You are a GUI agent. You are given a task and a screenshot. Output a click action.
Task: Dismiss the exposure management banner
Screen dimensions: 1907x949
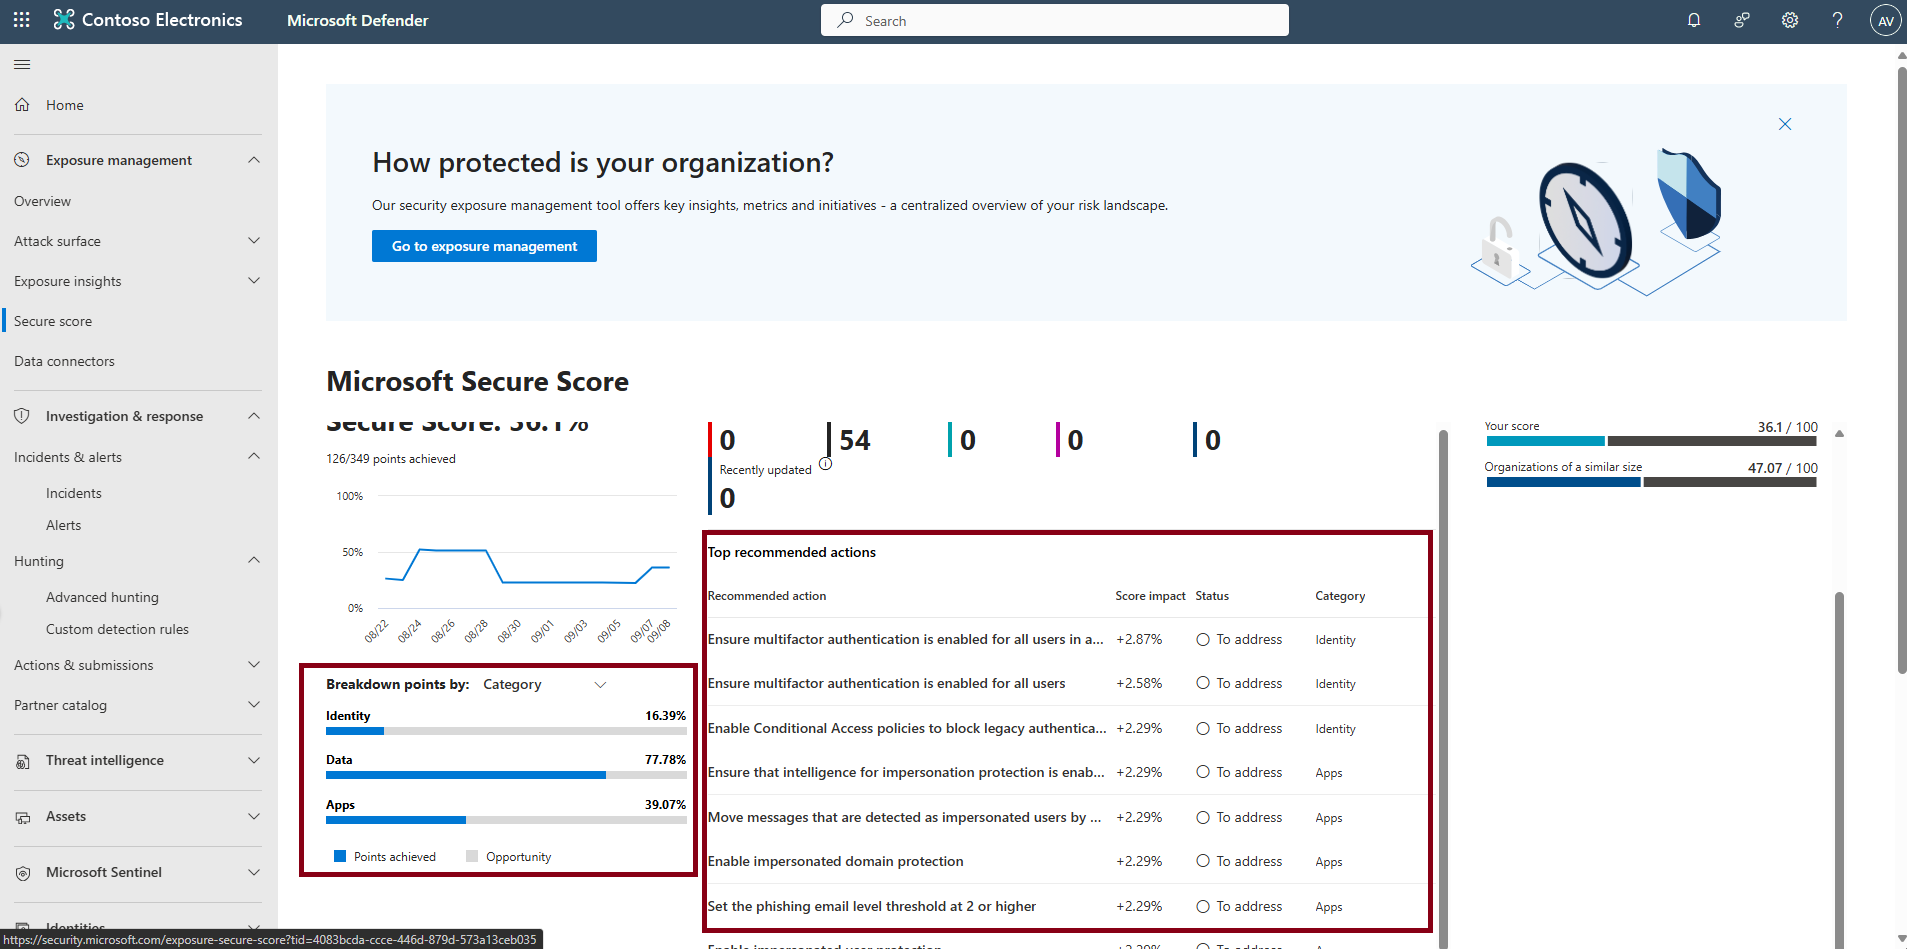[x=1785, y=124]
